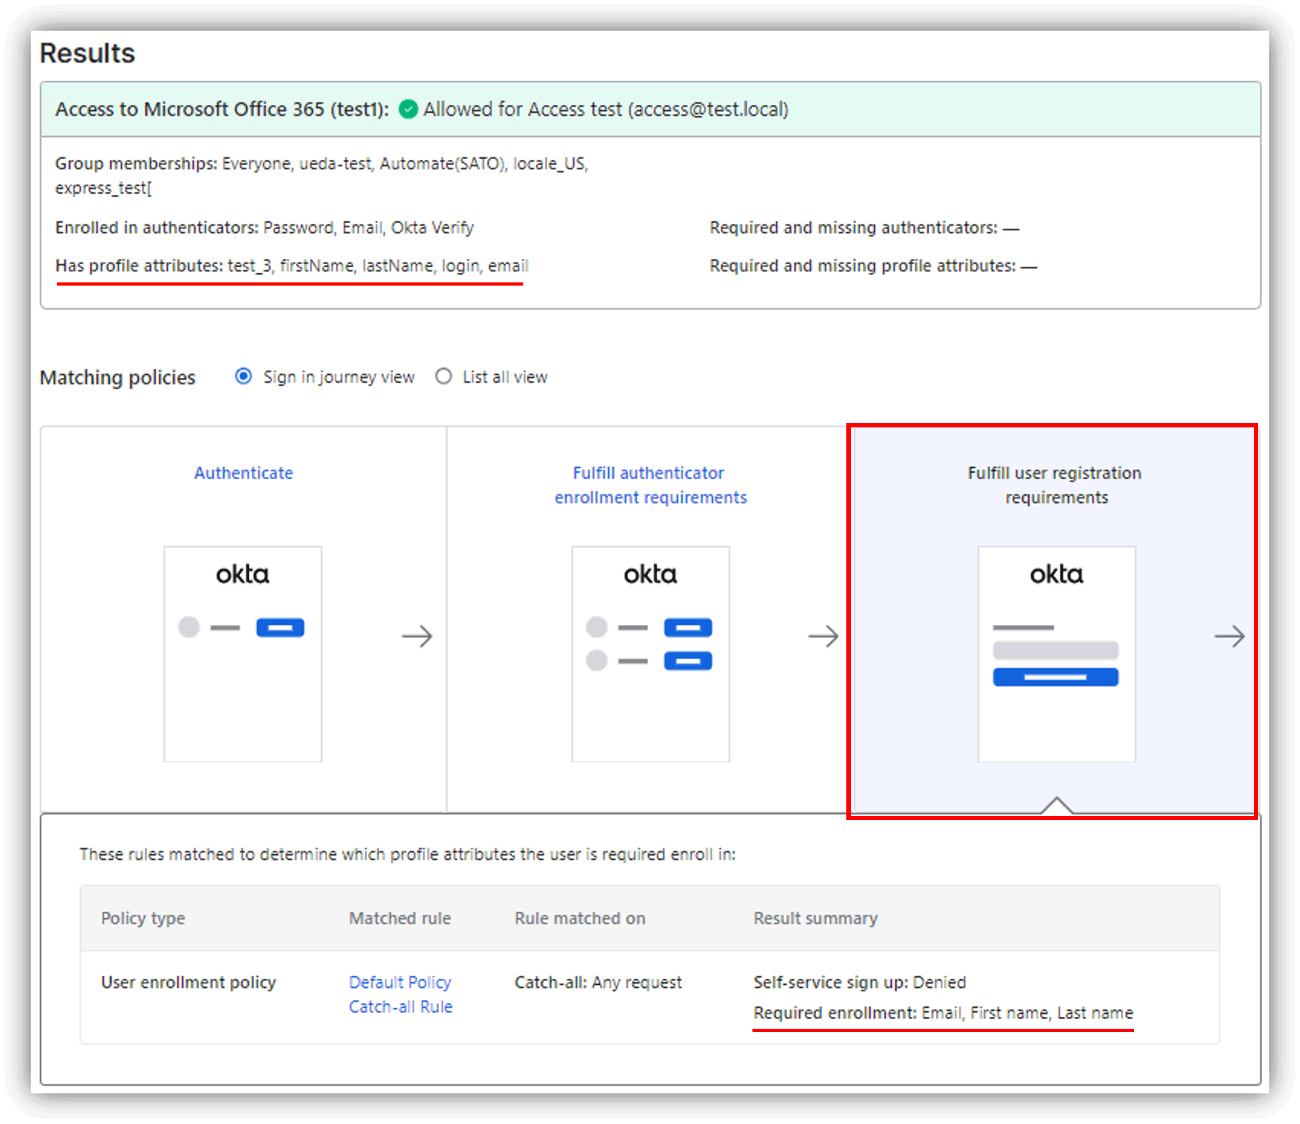The height and width of the screenshot is (1124, 1300).
Task: Click arrow after authenticator enrollment step
Action: [x=823, y=636]
